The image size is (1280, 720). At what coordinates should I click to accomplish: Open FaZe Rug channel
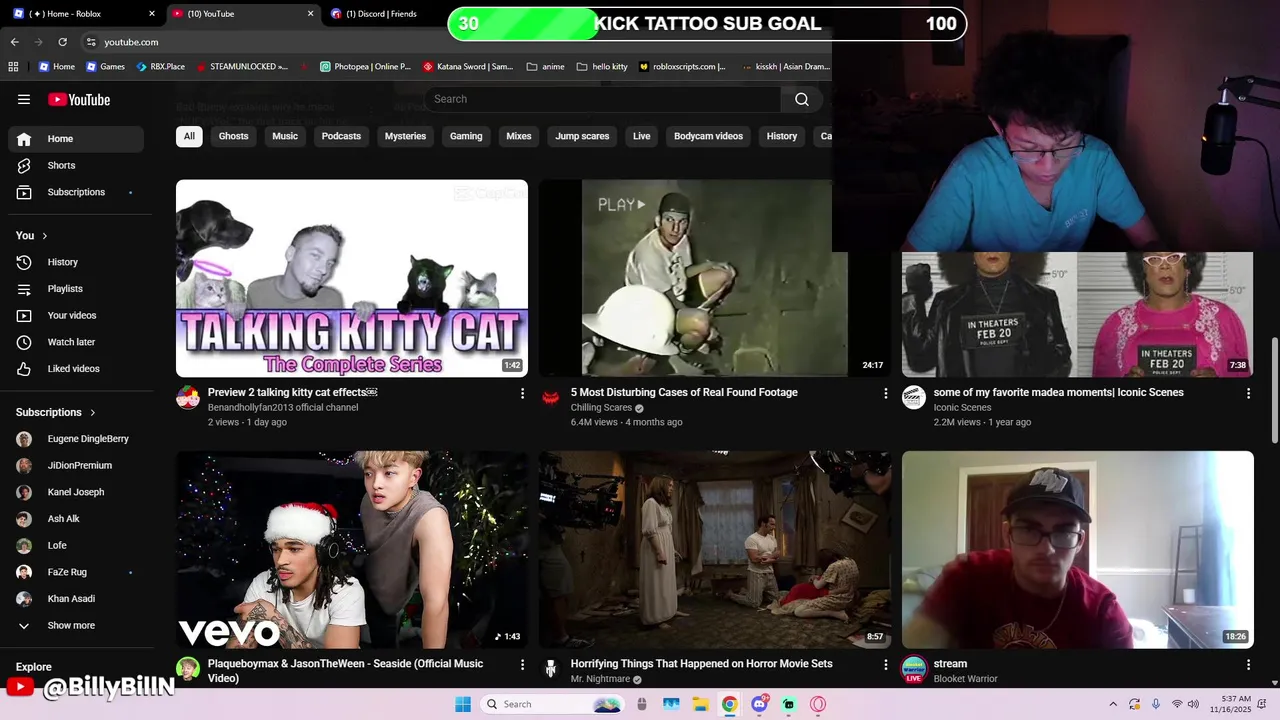[76, 572]
